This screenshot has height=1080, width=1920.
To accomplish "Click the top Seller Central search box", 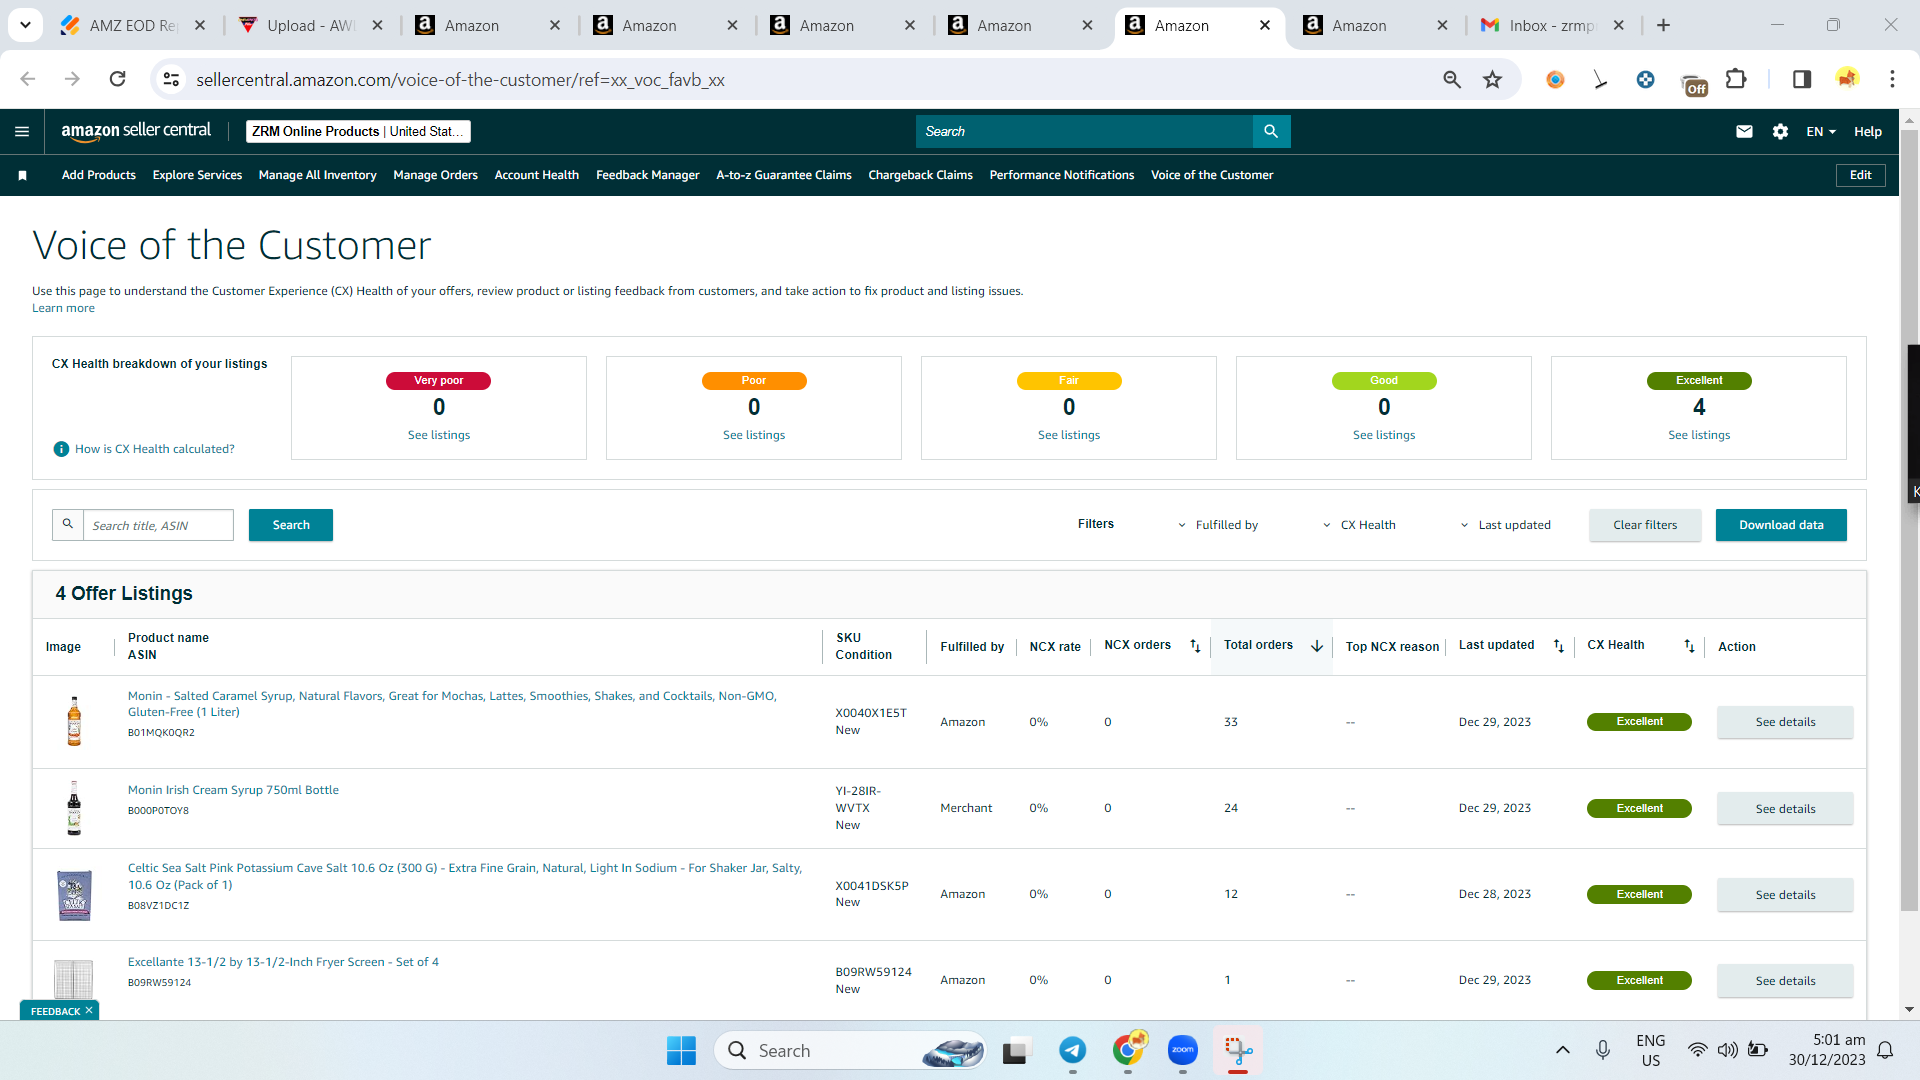I will (1084, 131).
